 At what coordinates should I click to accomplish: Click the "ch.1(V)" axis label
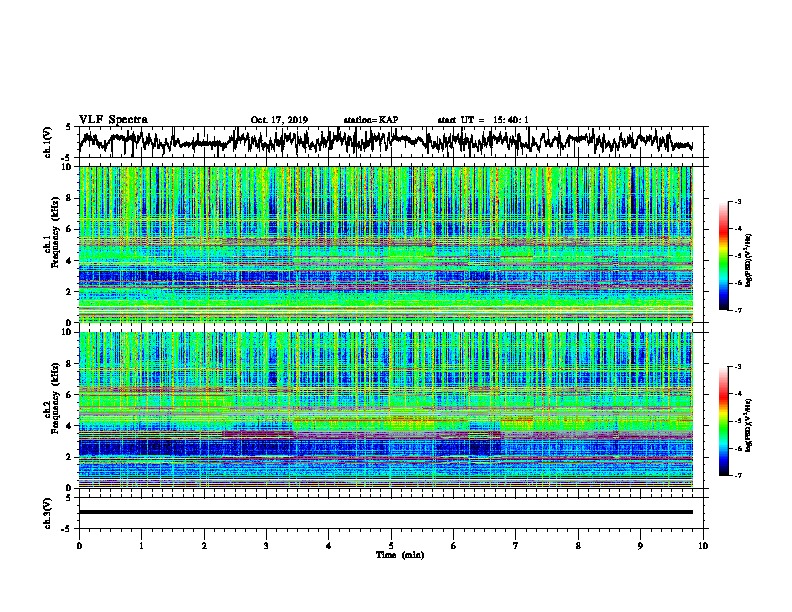pos(48,142)
